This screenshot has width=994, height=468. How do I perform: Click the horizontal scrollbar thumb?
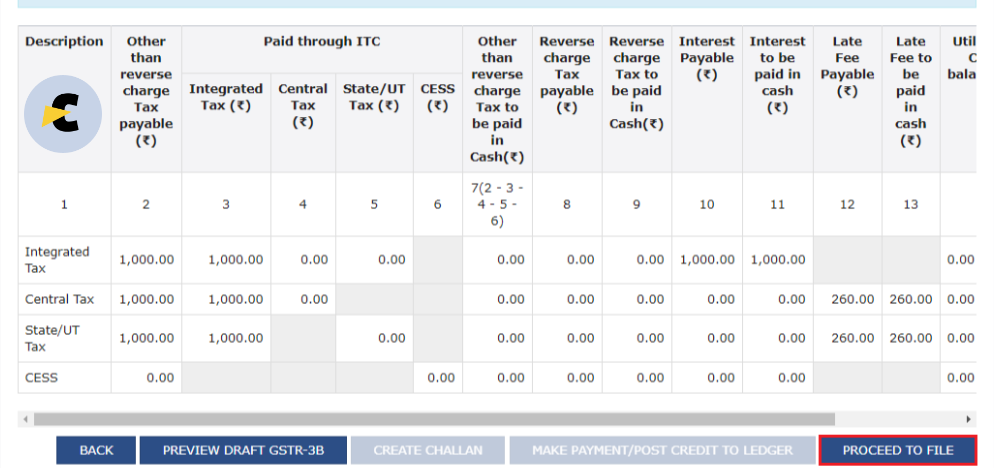point(434,419)
